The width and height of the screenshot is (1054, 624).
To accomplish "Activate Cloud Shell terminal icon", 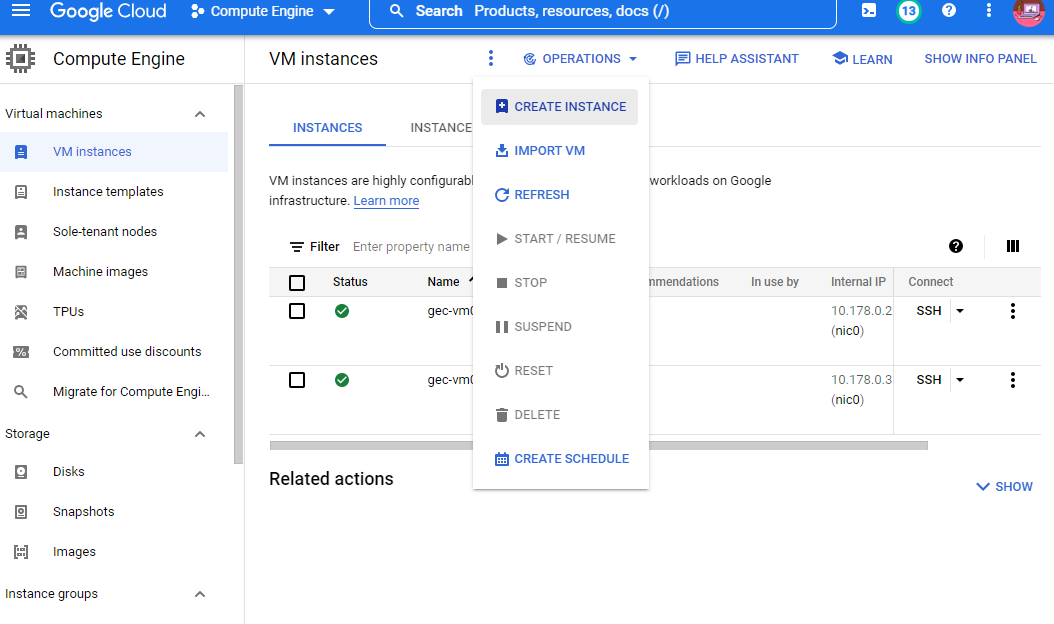I will (x=868, y=10).
